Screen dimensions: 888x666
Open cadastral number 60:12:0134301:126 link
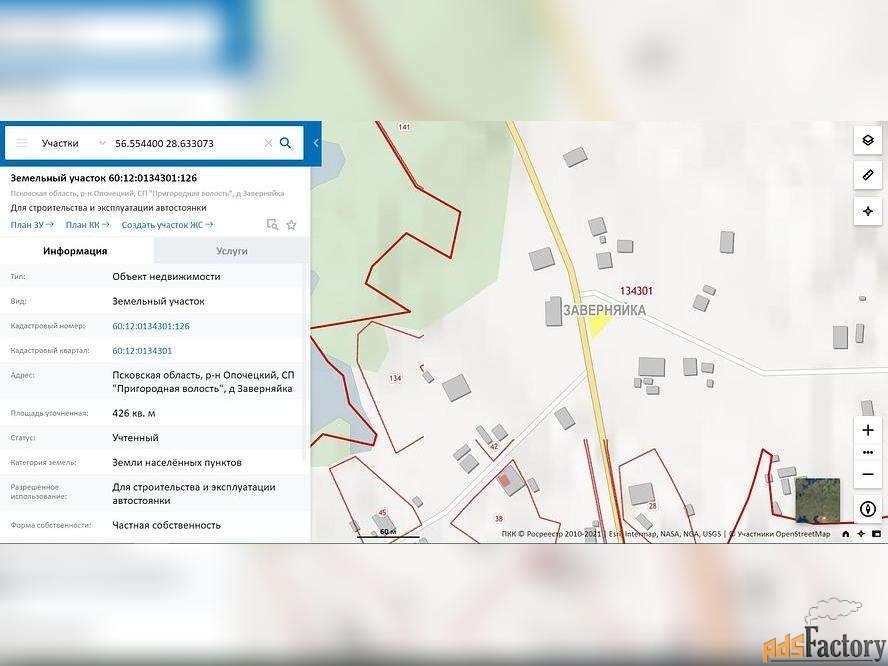151,326
